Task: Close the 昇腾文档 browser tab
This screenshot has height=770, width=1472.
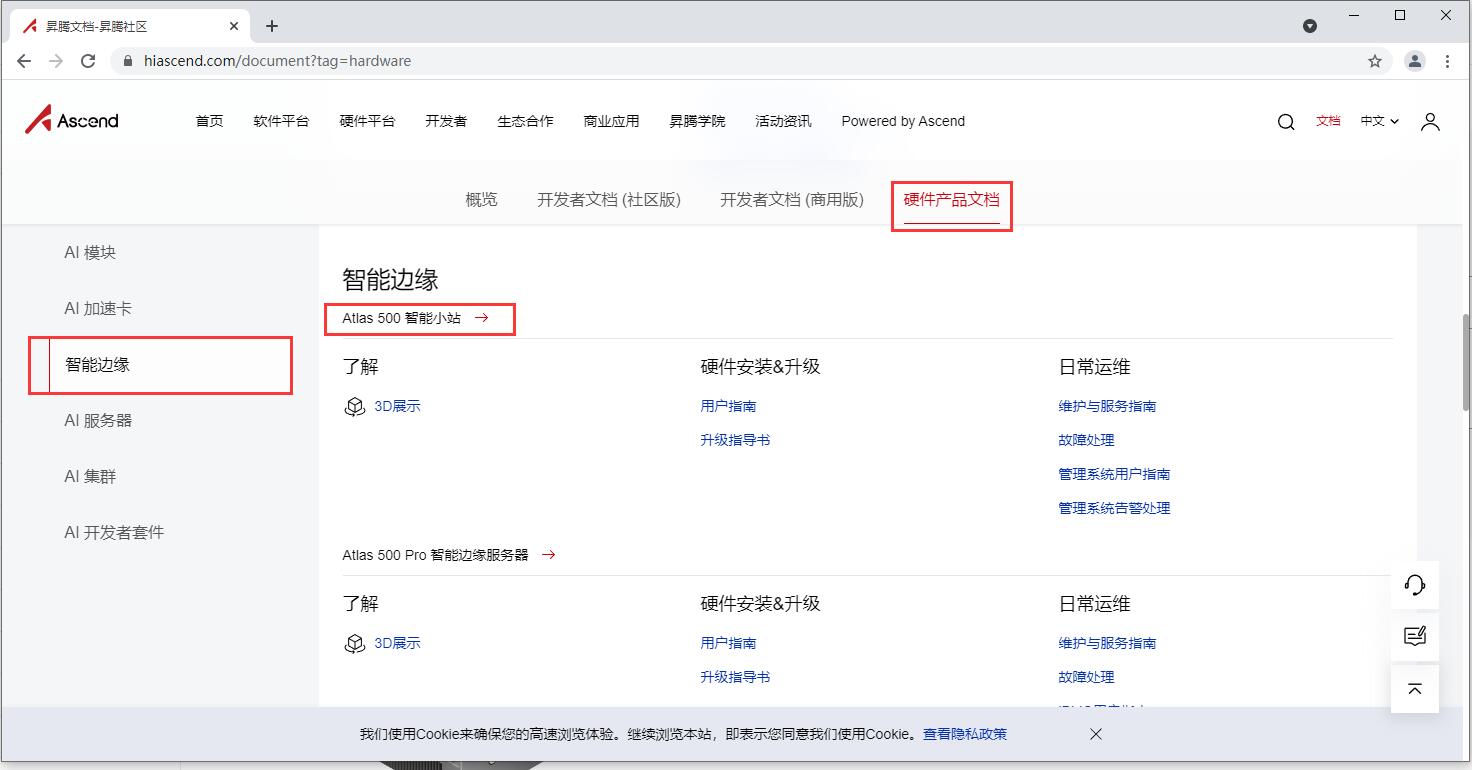Action: (x=233, y=26)
